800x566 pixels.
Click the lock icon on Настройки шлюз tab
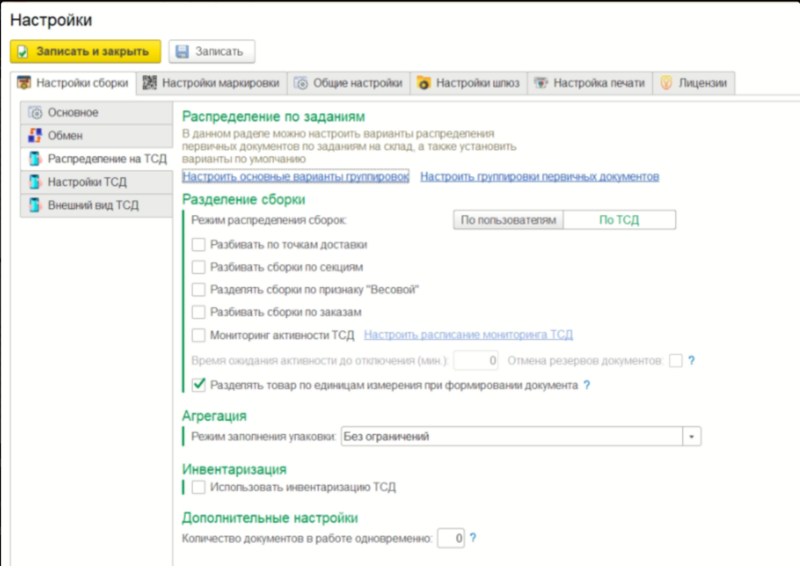[423, 83]
